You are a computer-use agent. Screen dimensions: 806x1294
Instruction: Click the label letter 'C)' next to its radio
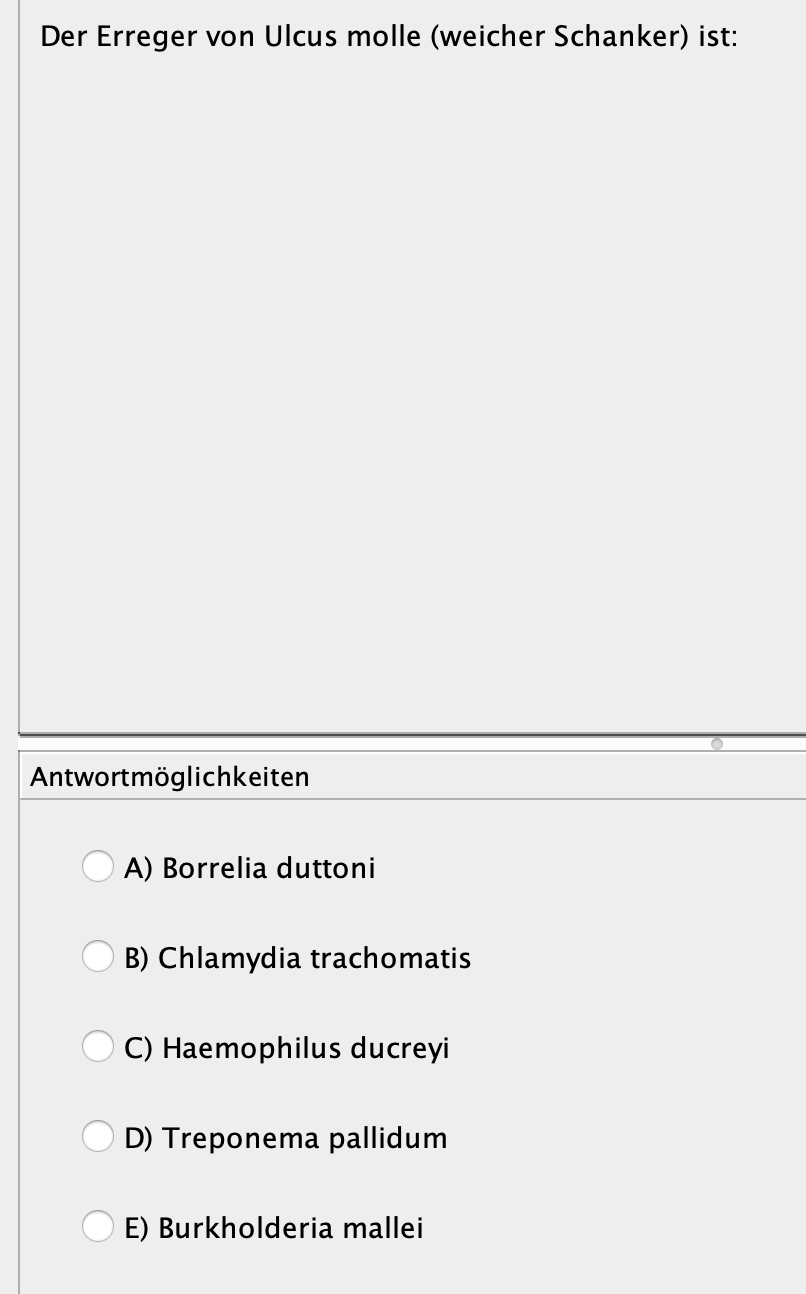136,1048
